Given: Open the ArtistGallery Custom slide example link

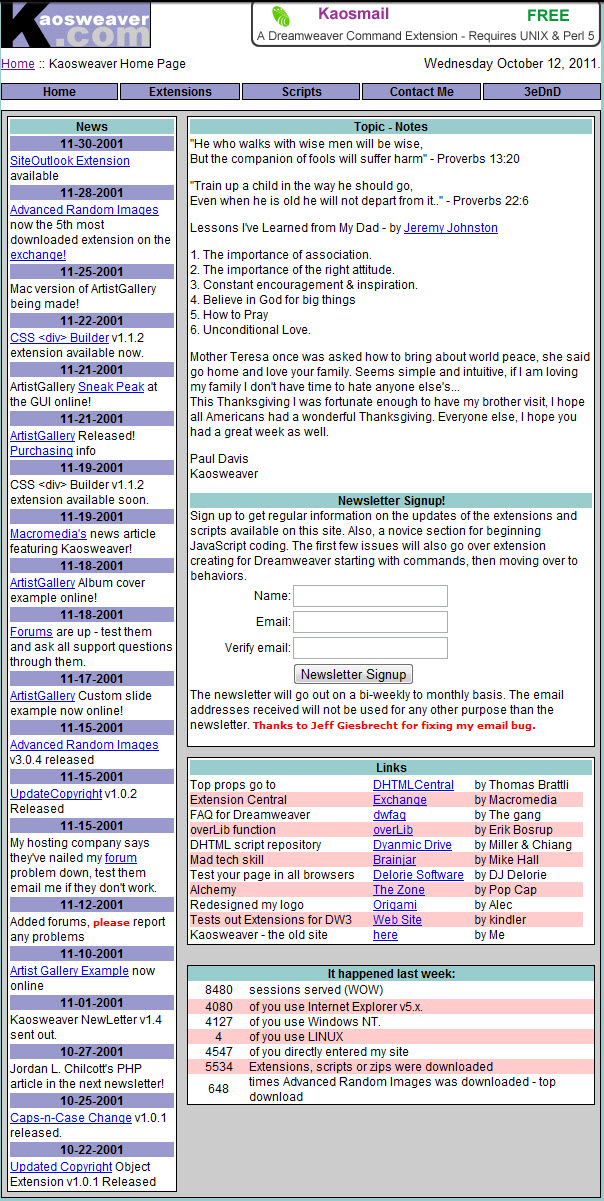Looking at the screenshot, I should click(42, 696).
